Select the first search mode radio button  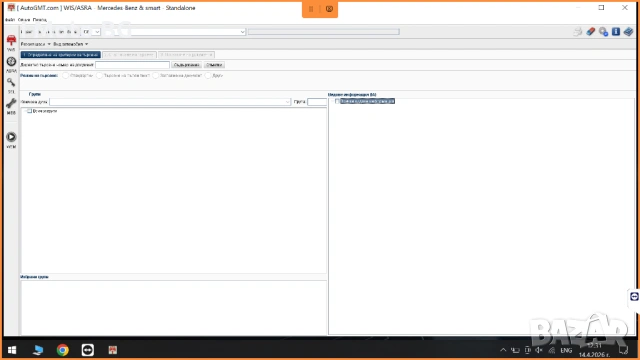[x=65, y=76]
